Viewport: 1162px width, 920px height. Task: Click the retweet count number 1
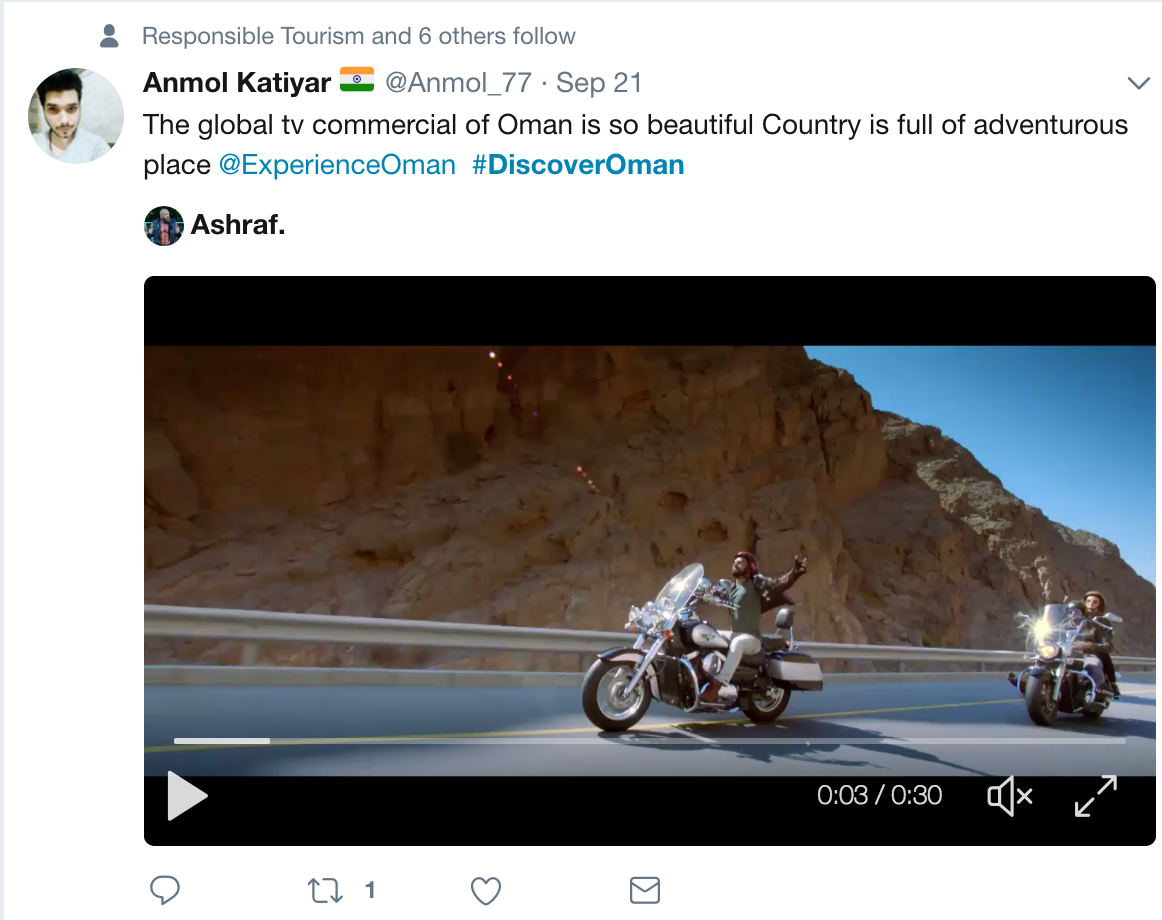click(370, 890)
